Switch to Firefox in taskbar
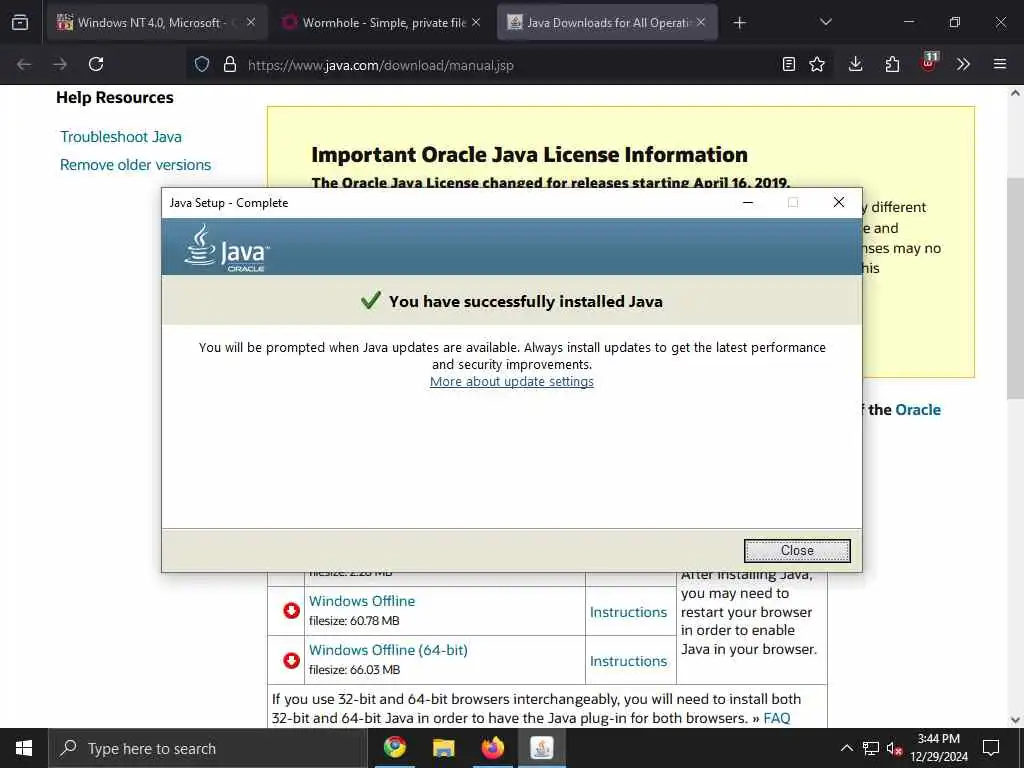1024x768 pixels. [493, 747]
